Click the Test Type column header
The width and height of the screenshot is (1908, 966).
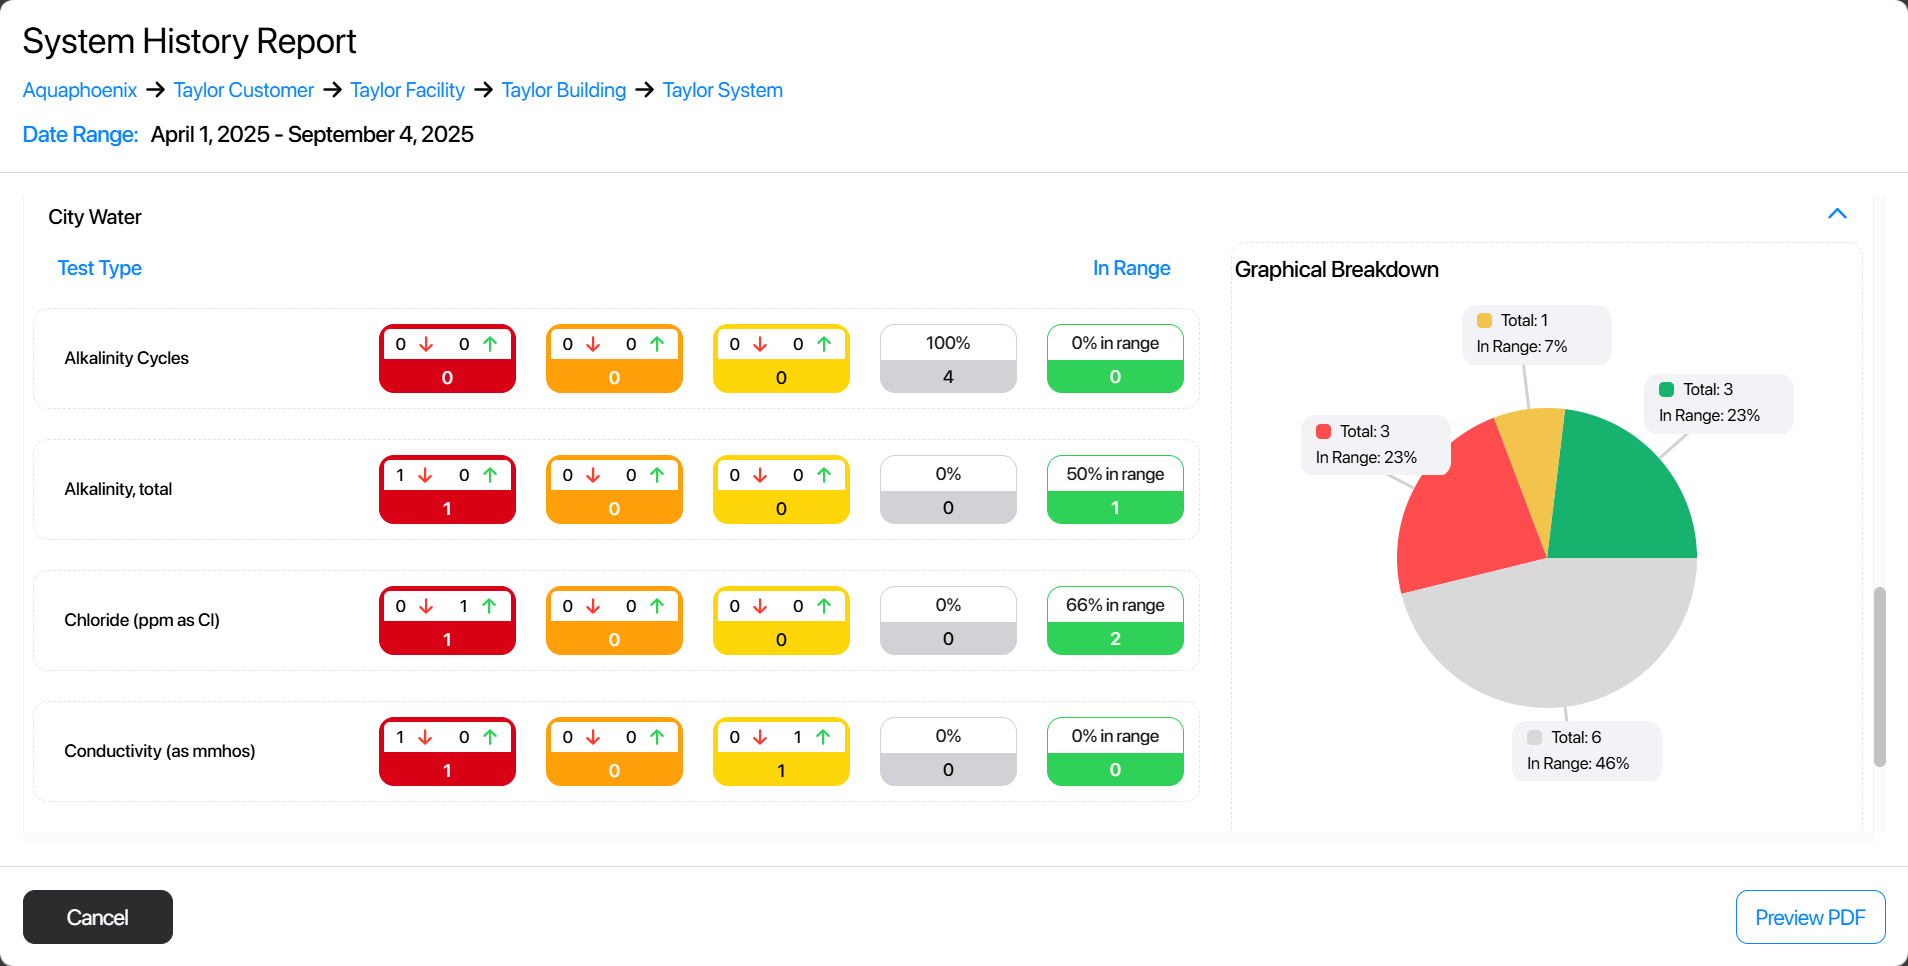click(x=99, y=268)
